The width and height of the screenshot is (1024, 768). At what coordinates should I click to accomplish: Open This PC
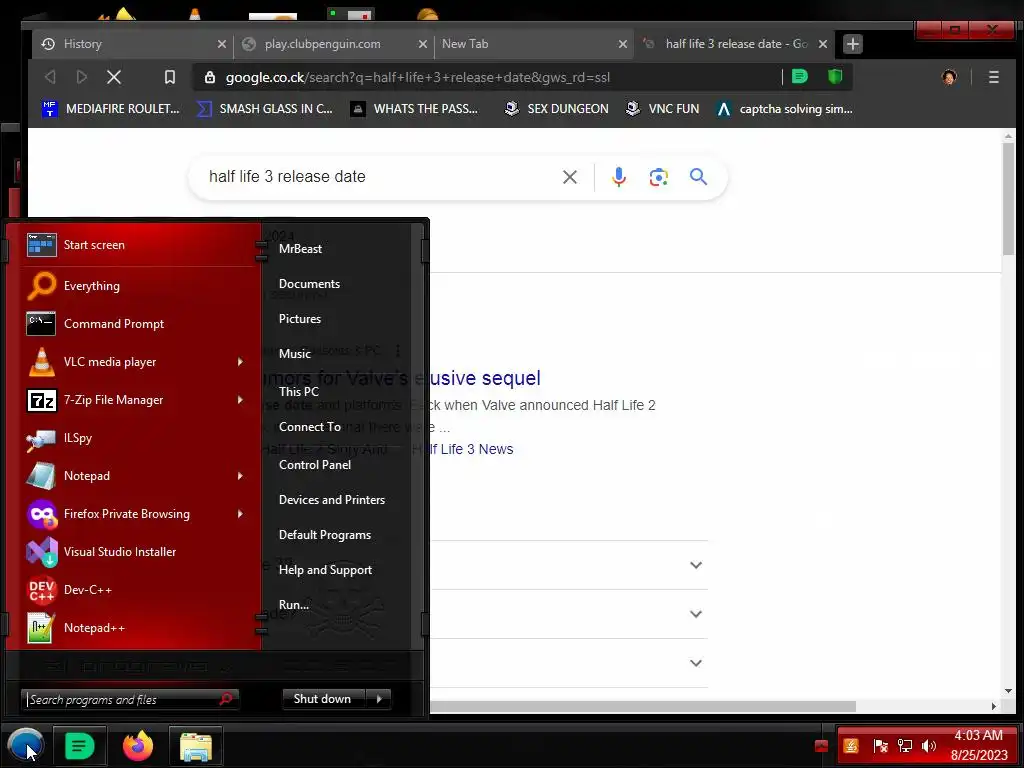(298, 392)
